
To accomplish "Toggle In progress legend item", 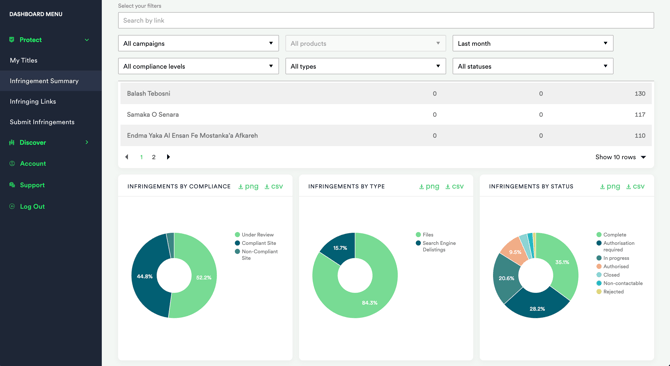I will [x=613, y=258].
